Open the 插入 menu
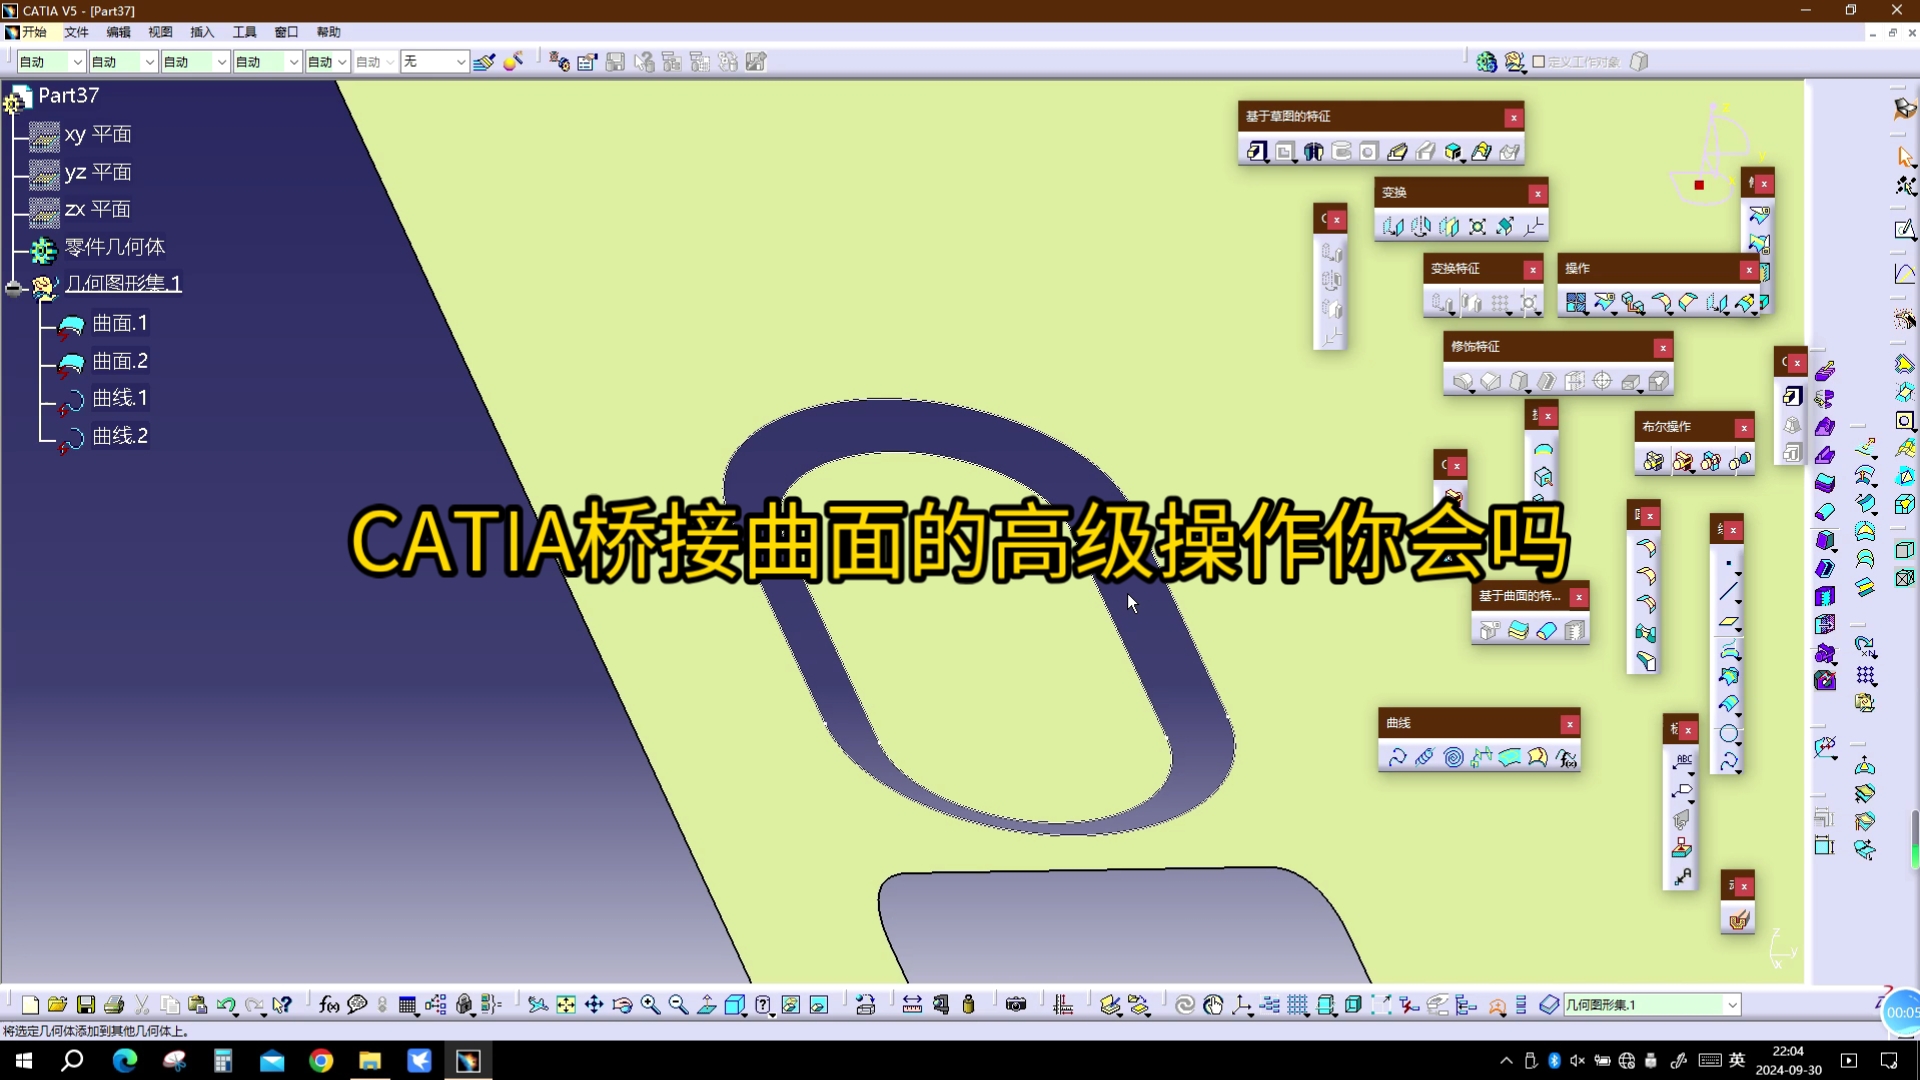Image resolution: width=1920 pixels, height=1080 pixels. [x=203, y=32]
